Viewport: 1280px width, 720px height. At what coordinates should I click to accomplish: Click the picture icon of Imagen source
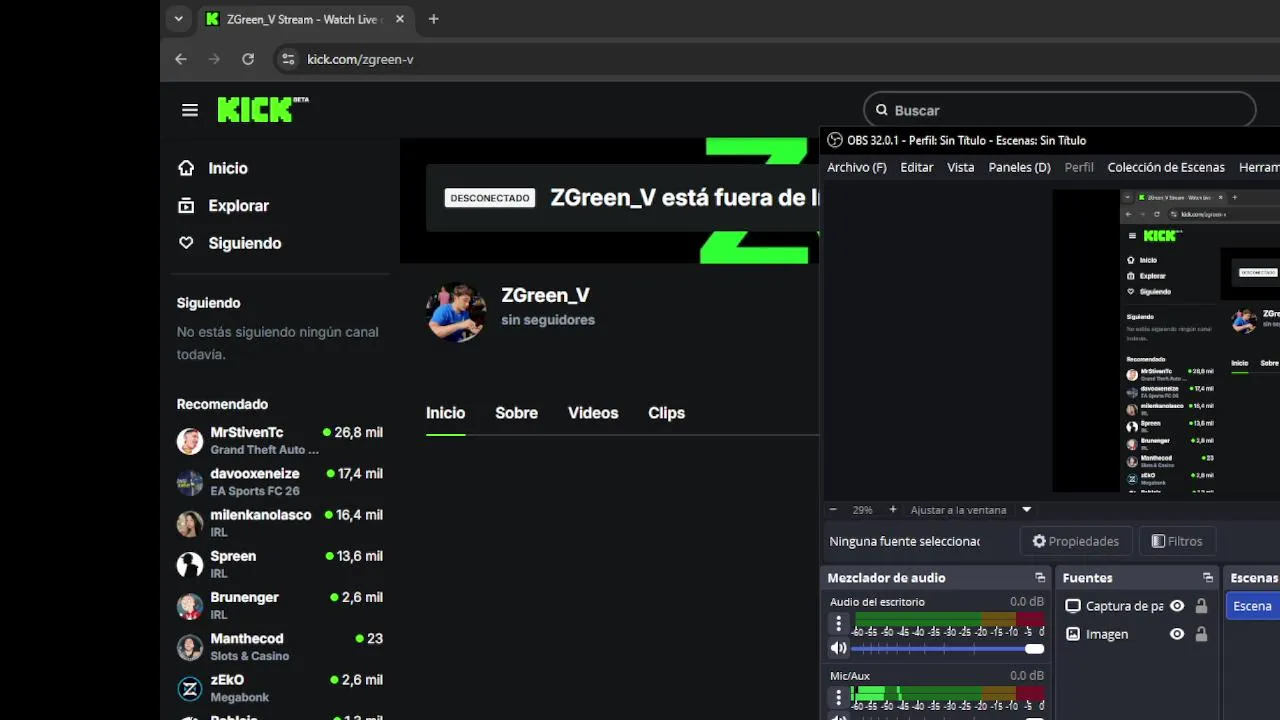point(1073,634)
